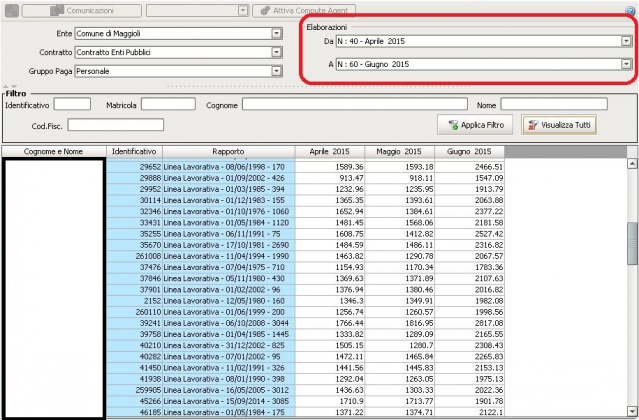639x420 pixels.
Task: Click the grey tool icon left of Comunicazioni
Action: click(12, 11)
